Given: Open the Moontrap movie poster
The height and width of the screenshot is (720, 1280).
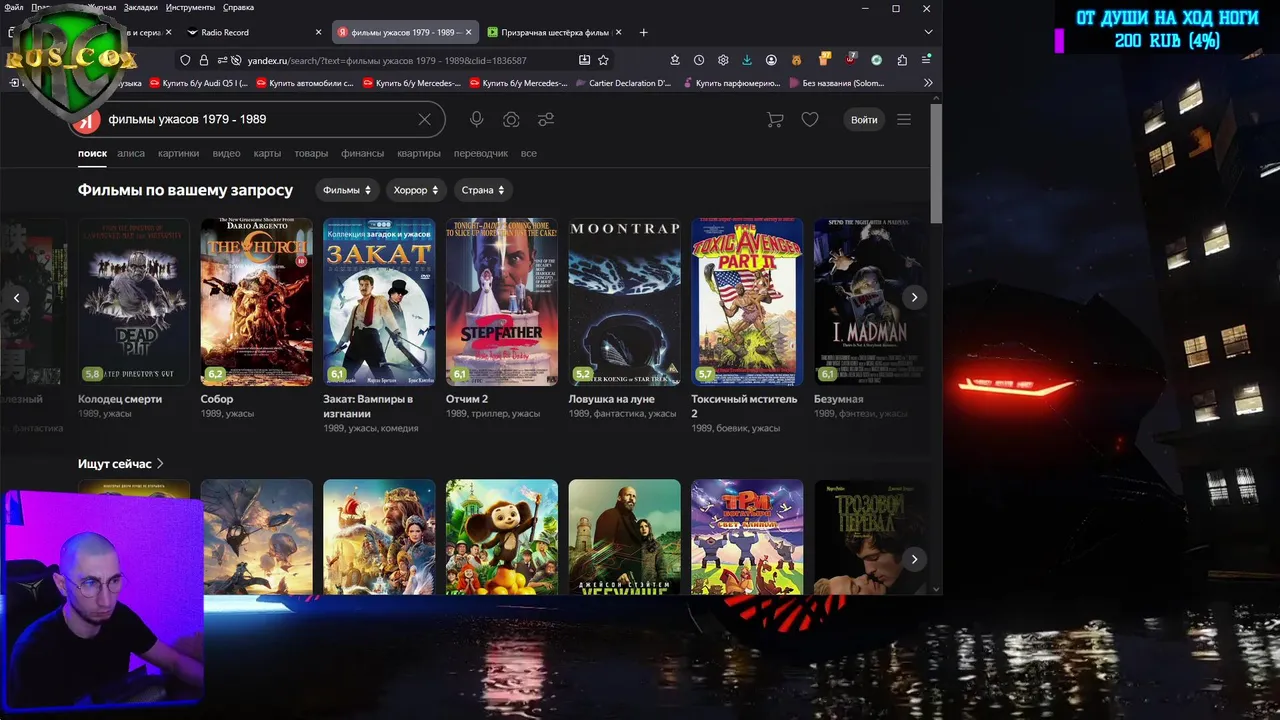Looking at the screenshot, I should coord(625,302).
